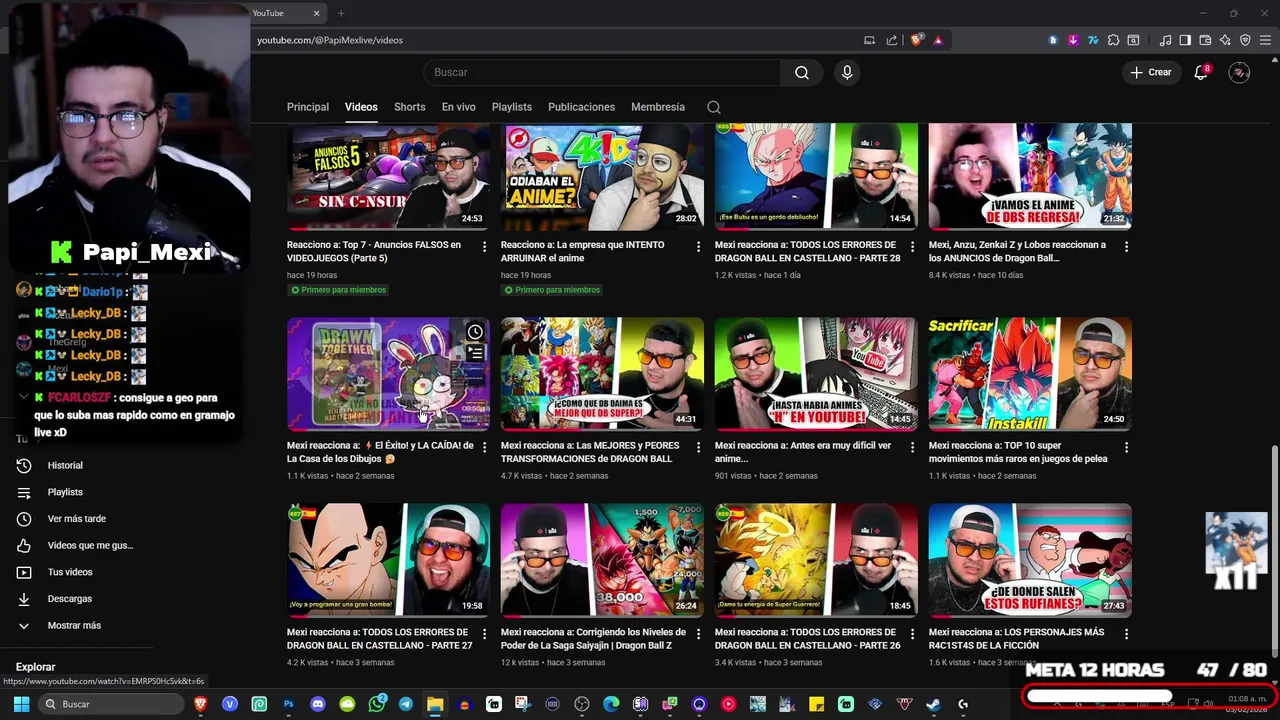Click the Windows taskbar Buscar search box
The width and height of the screenshot is (1280, 720).
tap(112, 704)
